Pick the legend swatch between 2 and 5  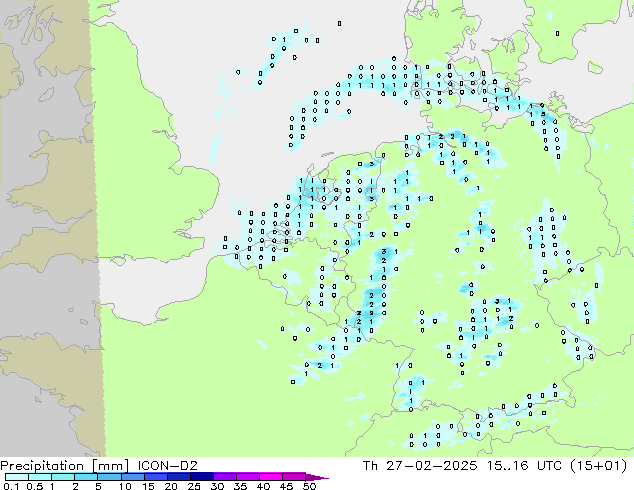[x=86, y=477]
